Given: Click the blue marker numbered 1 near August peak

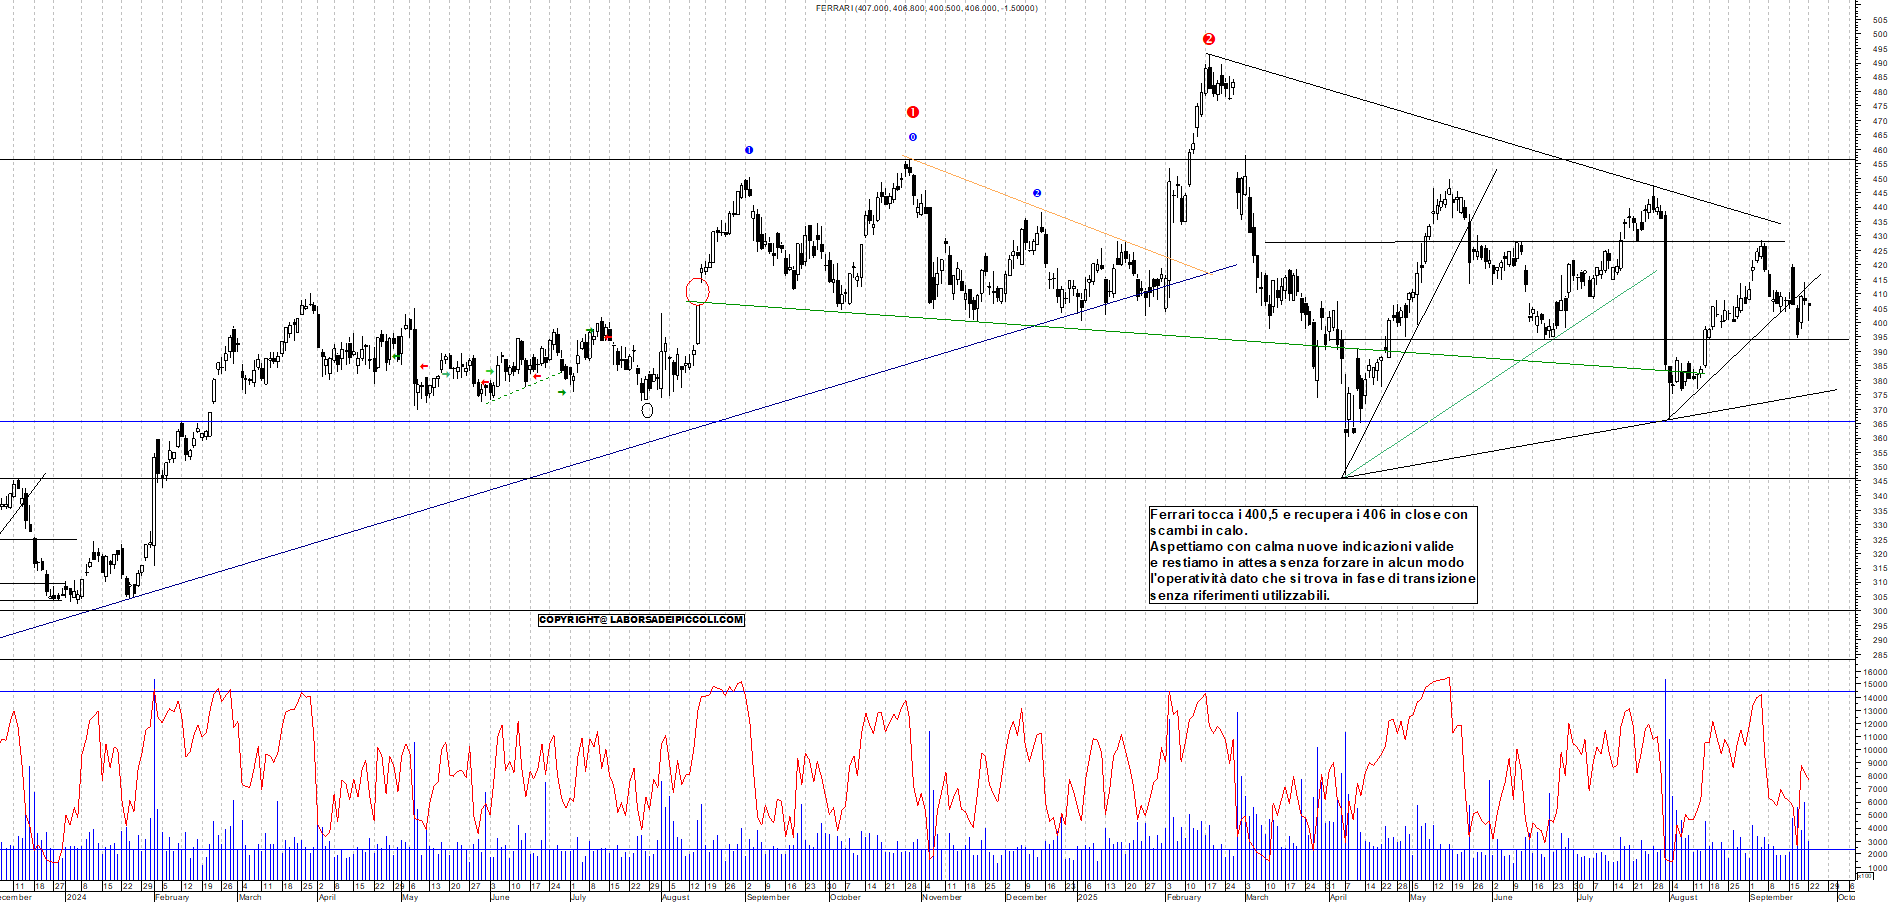Looking at the screenshot, I should coord(749,150).
